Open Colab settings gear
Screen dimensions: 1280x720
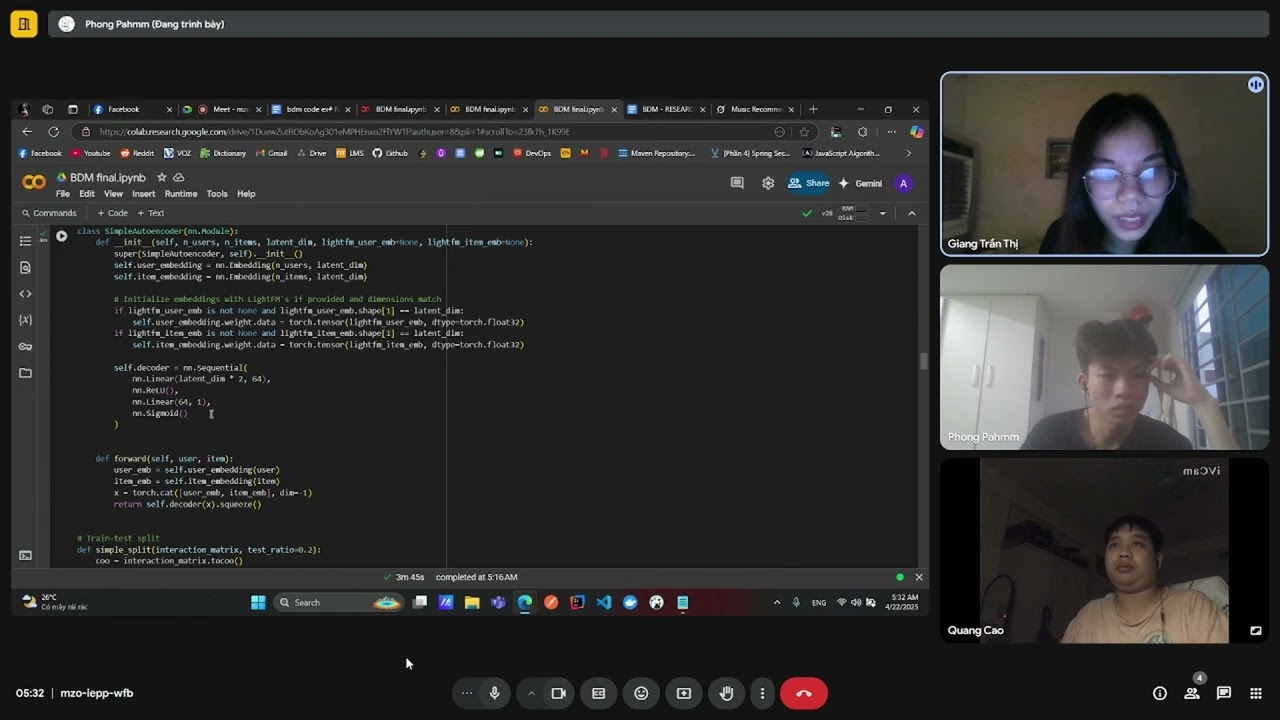[x=768, y=183]
